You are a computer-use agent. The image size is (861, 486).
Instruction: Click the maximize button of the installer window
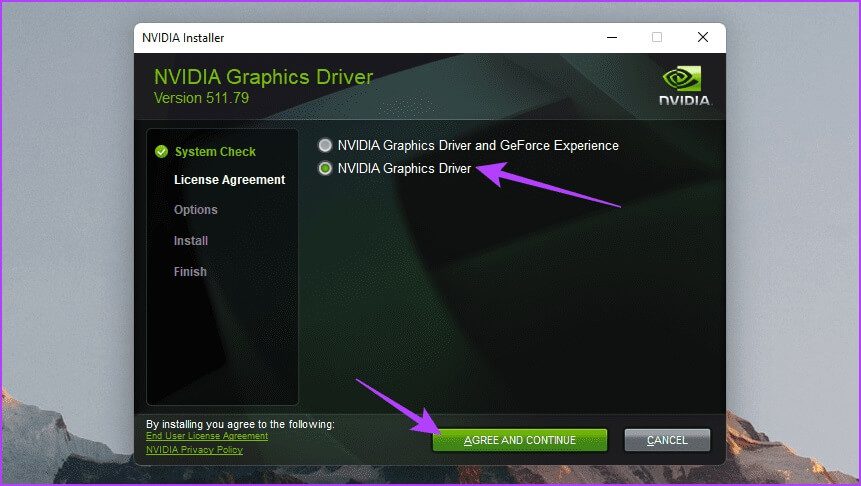click(657, 37)
